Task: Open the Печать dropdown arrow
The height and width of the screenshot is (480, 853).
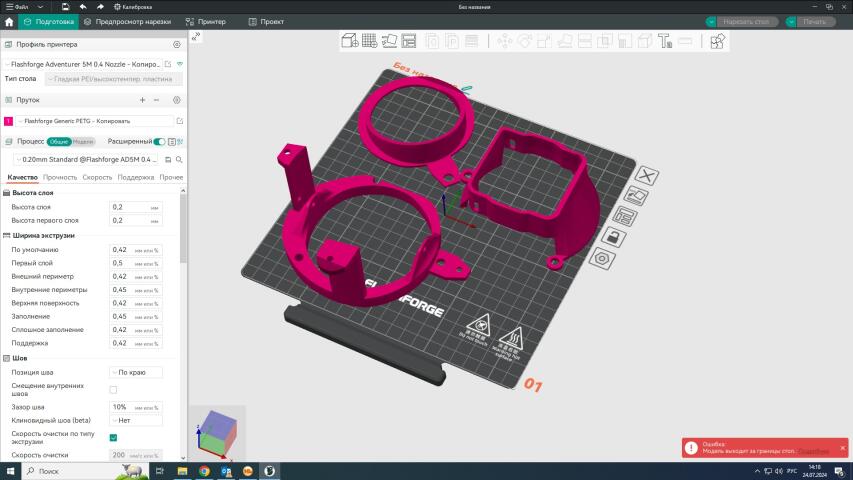Action: click(790, 22)
